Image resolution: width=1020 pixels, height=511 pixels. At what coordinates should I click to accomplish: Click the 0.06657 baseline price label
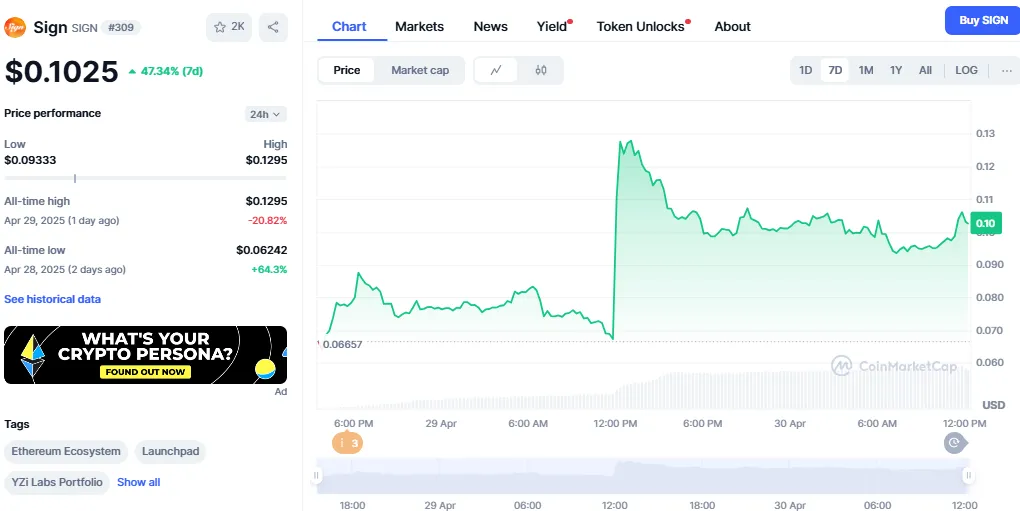coord(342,345)
